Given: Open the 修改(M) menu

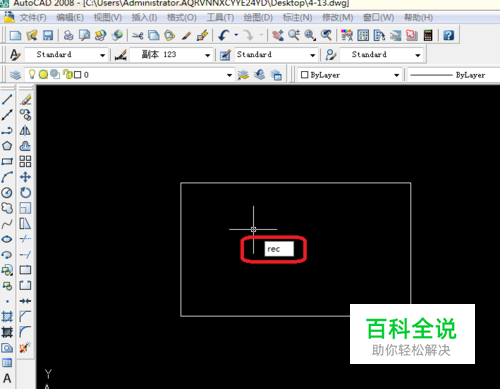Looking at the screenshot, I should (337, 17).
